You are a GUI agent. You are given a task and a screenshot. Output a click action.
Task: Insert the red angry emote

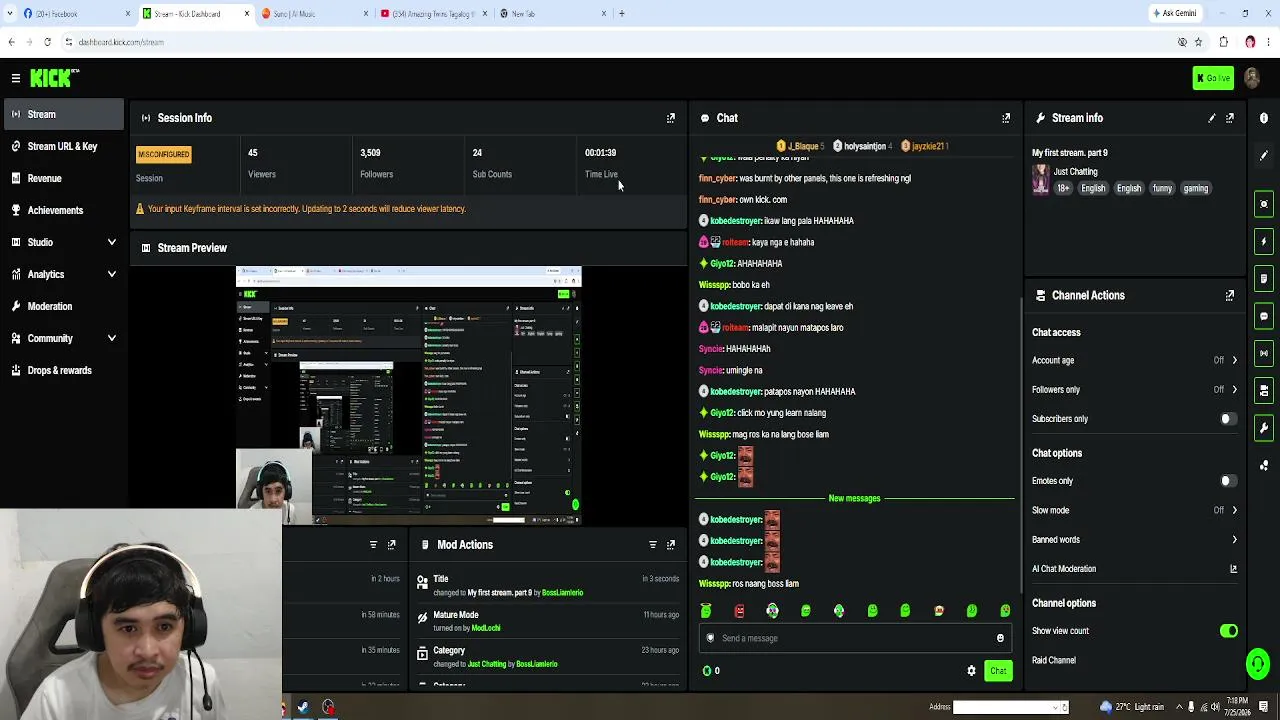[x=739, y=611]
